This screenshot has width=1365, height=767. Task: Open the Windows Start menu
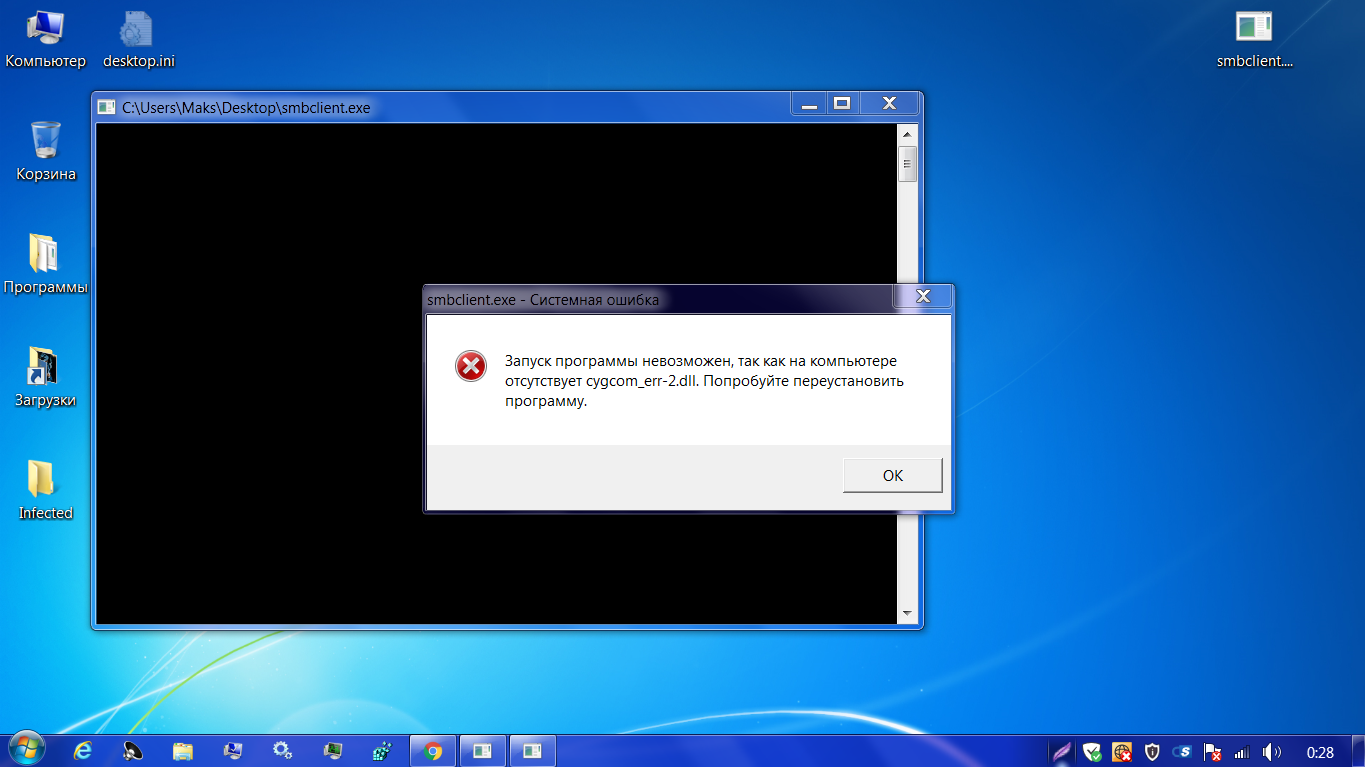click(26, 750)
